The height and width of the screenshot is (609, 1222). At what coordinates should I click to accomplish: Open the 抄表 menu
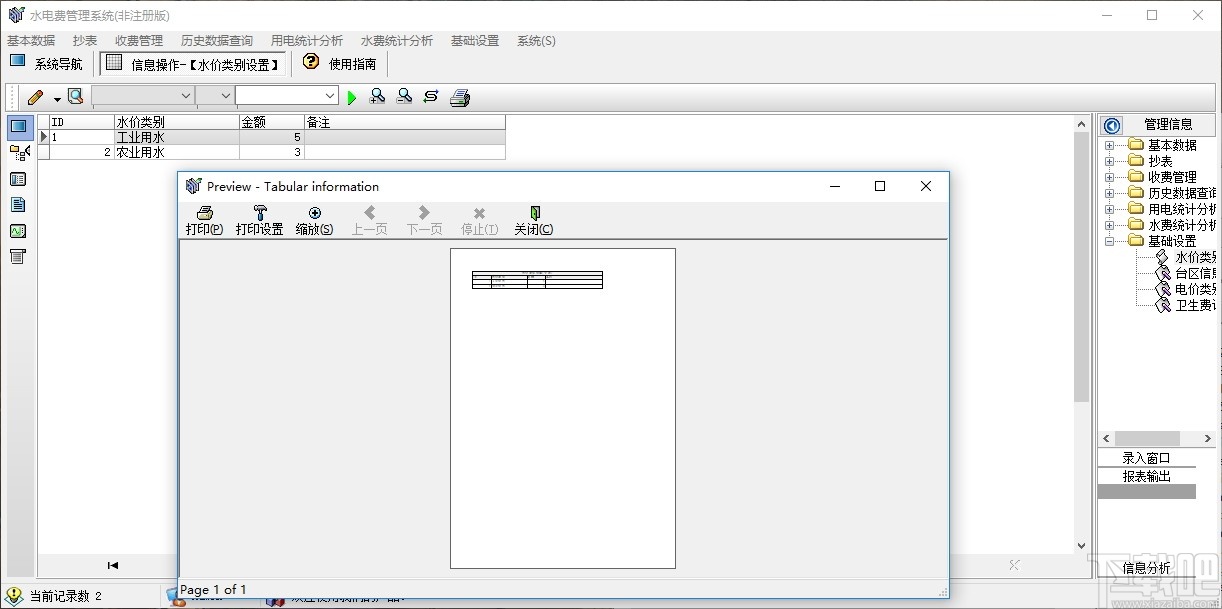click(85, 41)
